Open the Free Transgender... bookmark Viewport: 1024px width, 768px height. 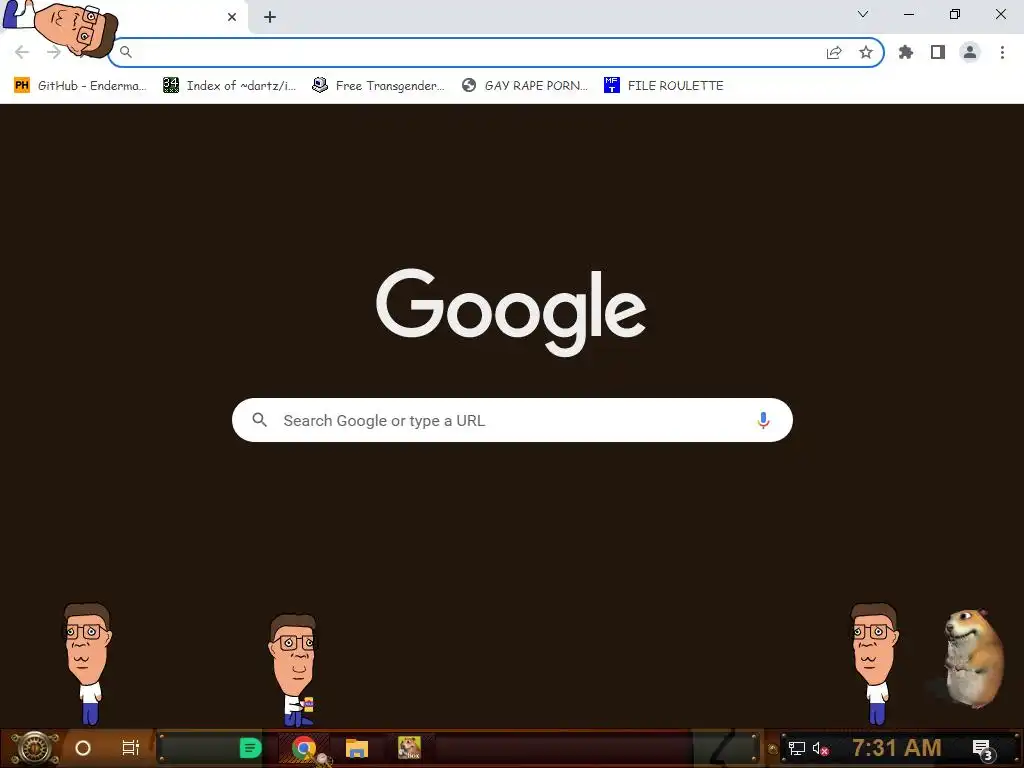[x=378, y=86]
